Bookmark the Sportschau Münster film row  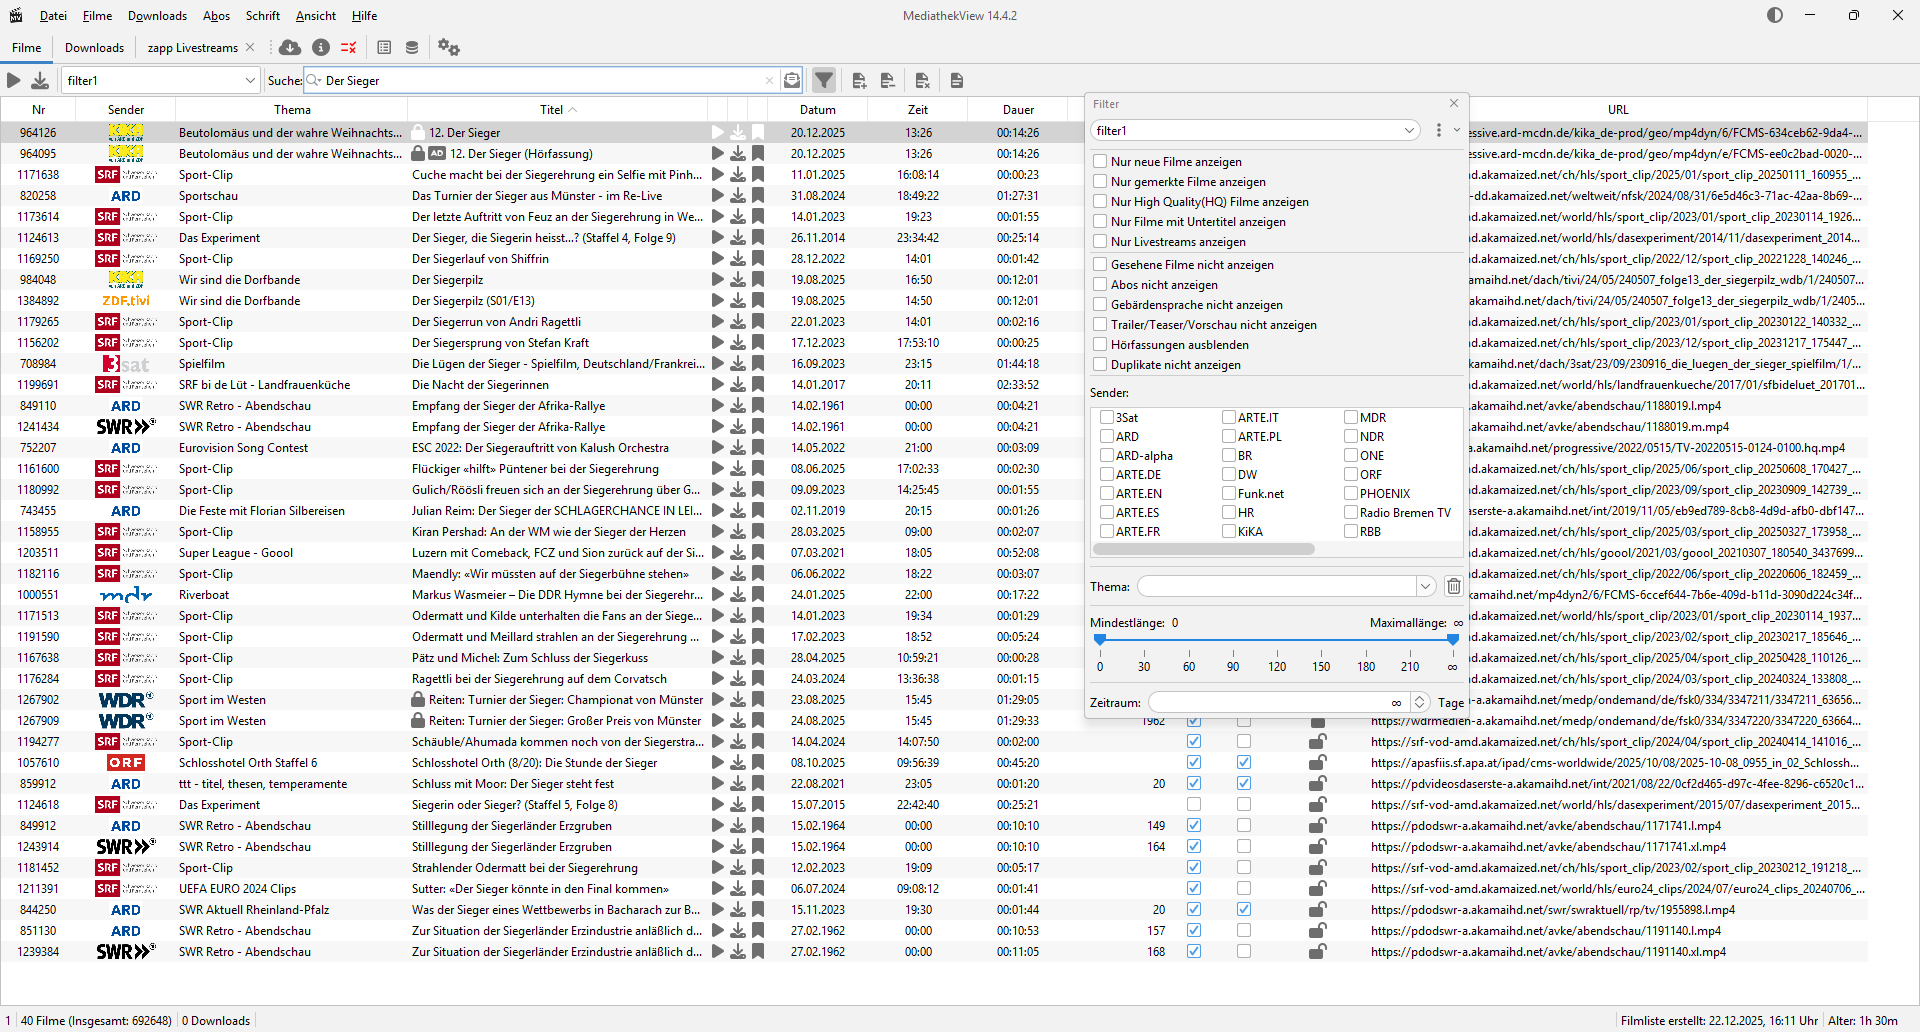[x=758, y=196]
